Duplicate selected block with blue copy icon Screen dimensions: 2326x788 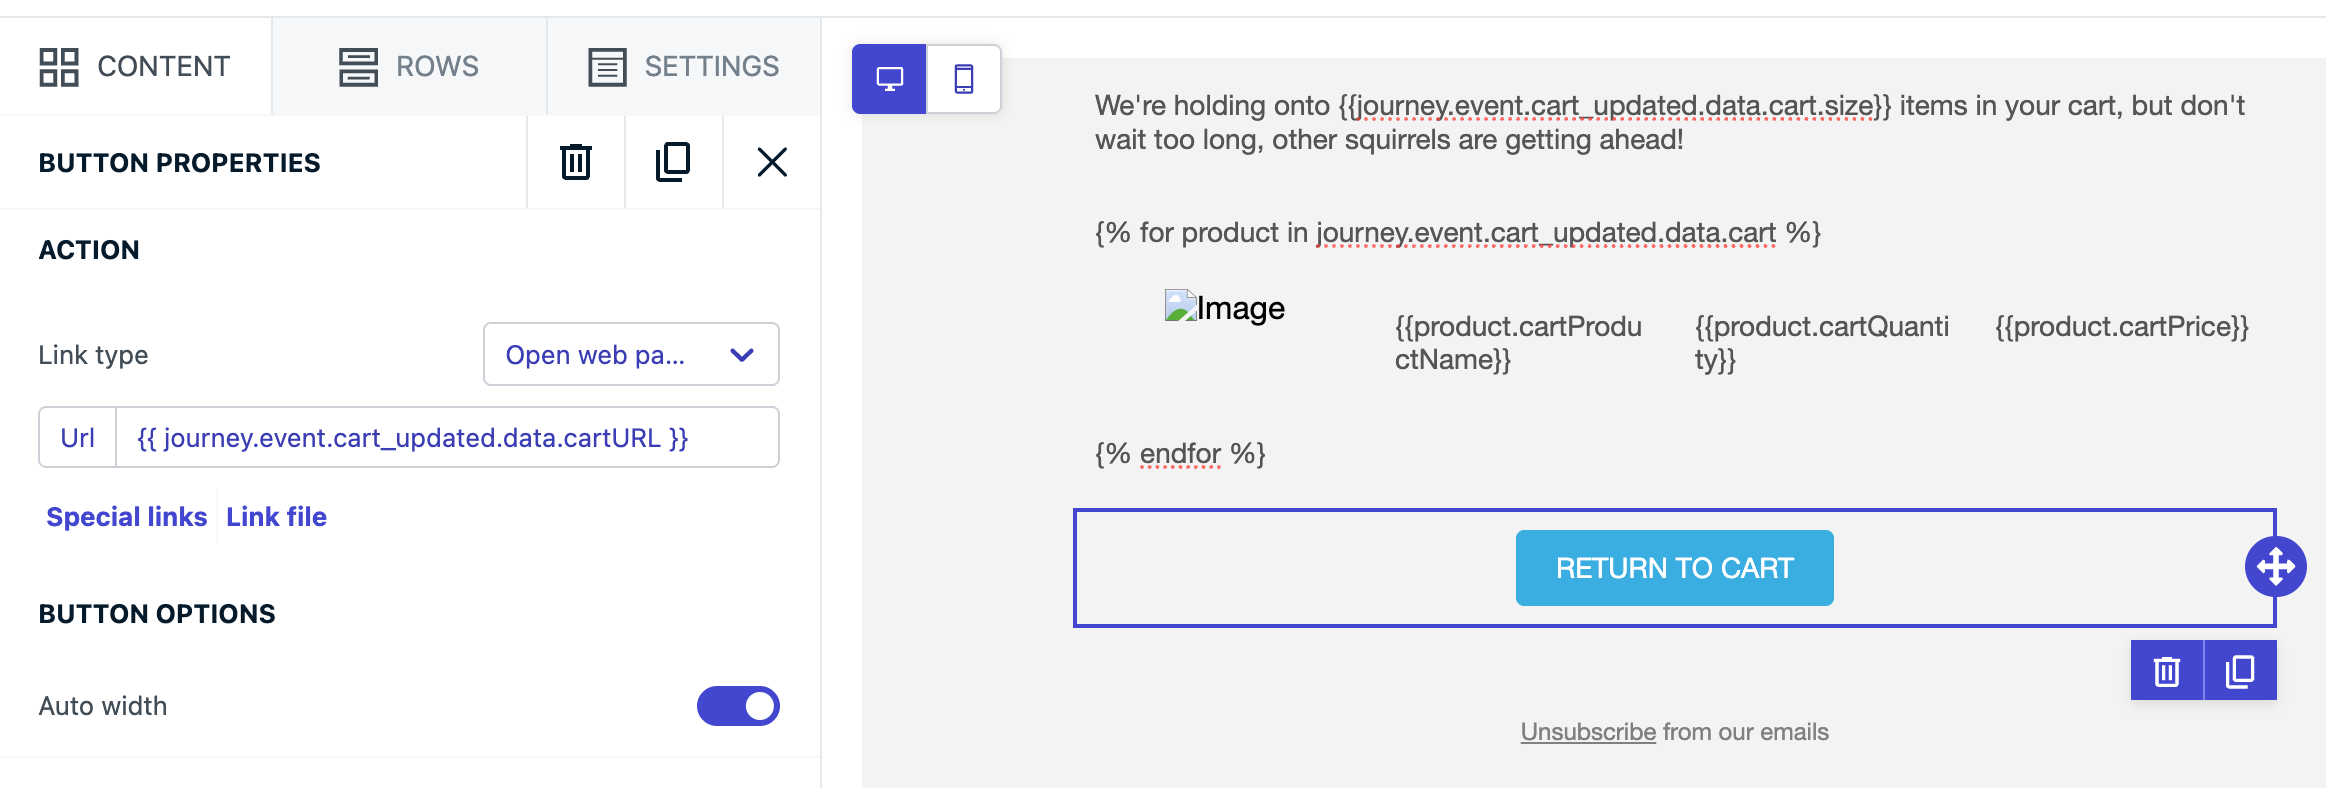(2240, 671)
